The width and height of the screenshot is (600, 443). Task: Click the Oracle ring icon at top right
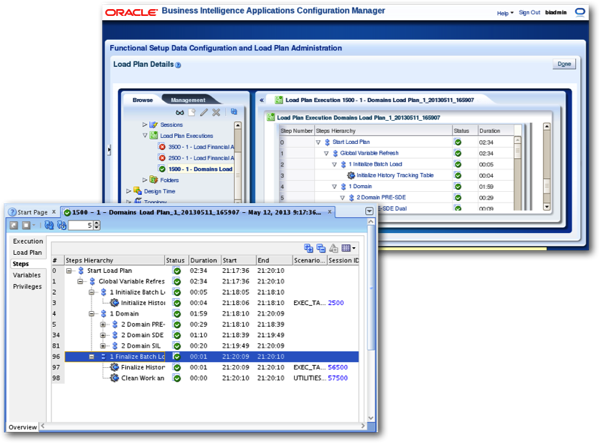coord(580,12)
